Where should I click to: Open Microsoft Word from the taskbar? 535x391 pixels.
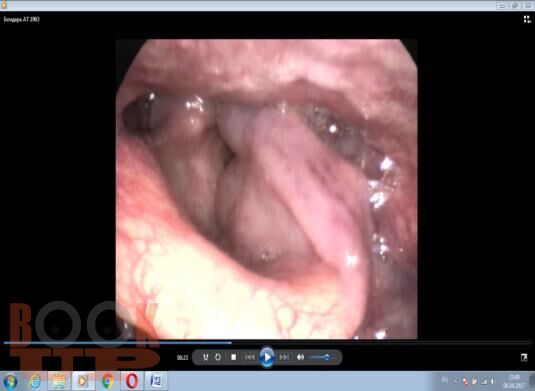[156, 381]
